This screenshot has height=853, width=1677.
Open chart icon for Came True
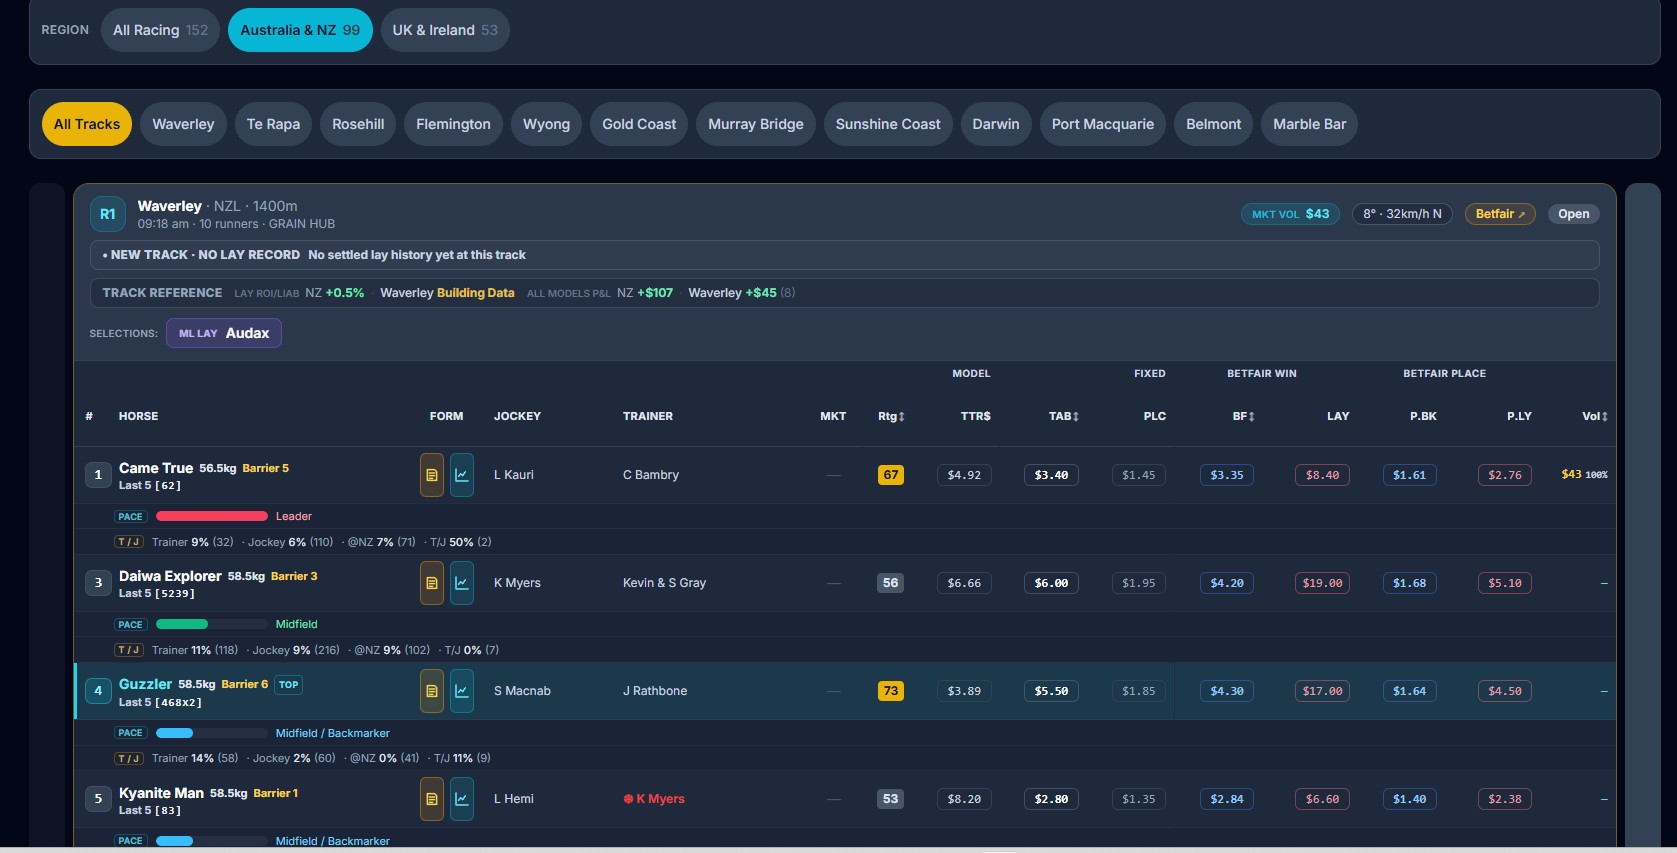pyautogui.click(x=462, y=475)
